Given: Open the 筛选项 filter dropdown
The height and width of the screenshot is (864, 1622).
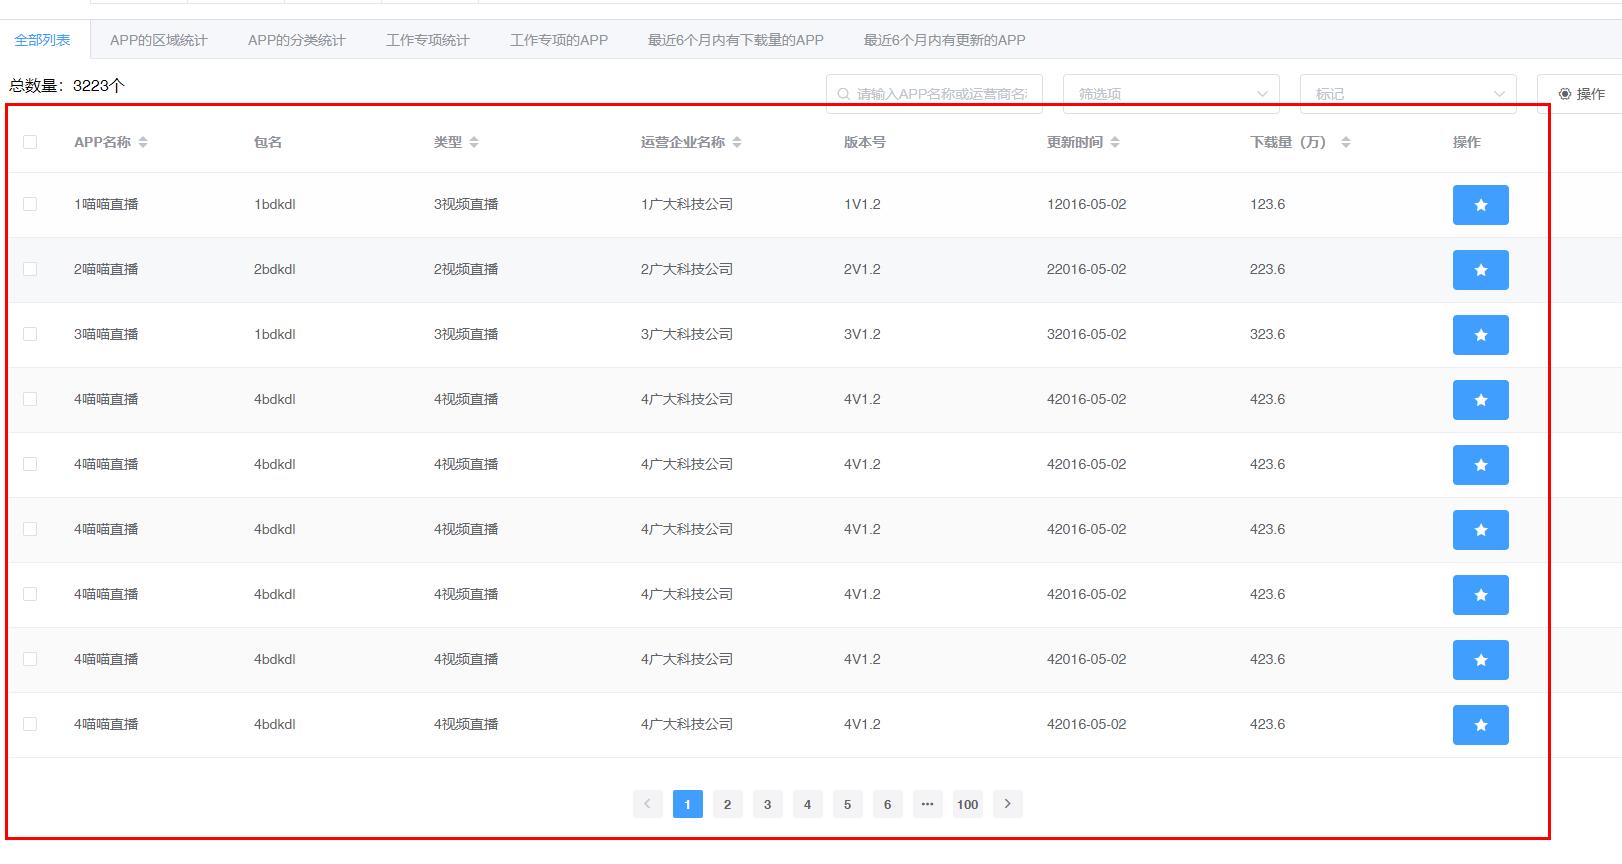Looking at the screenshot, I should 1171,94.
